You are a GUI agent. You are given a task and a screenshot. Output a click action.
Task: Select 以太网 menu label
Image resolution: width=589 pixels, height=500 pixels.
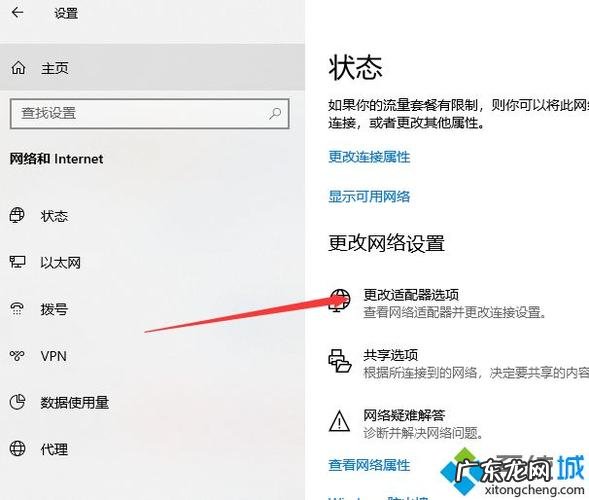tap(60, 263)
